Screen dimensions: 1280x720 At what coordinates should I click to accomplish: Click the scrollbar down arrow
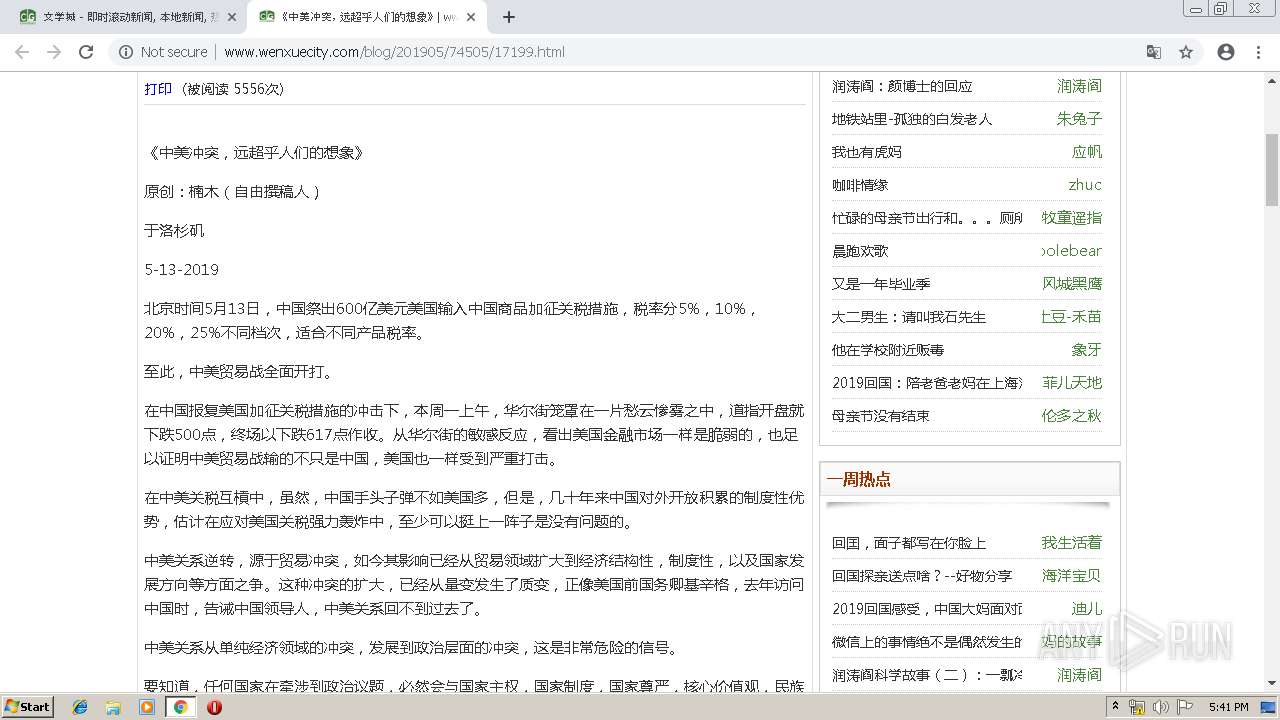click(x=1272, y=683)
